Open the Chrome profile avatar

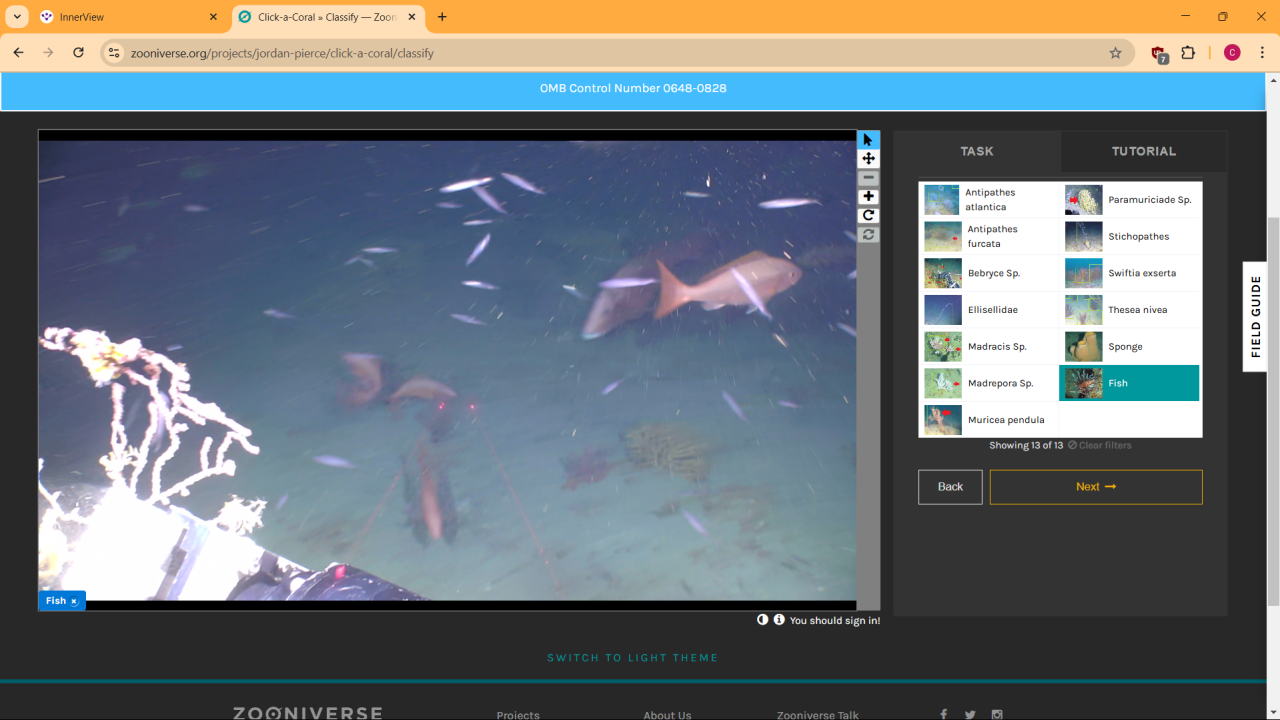[x=1232, y=53]
